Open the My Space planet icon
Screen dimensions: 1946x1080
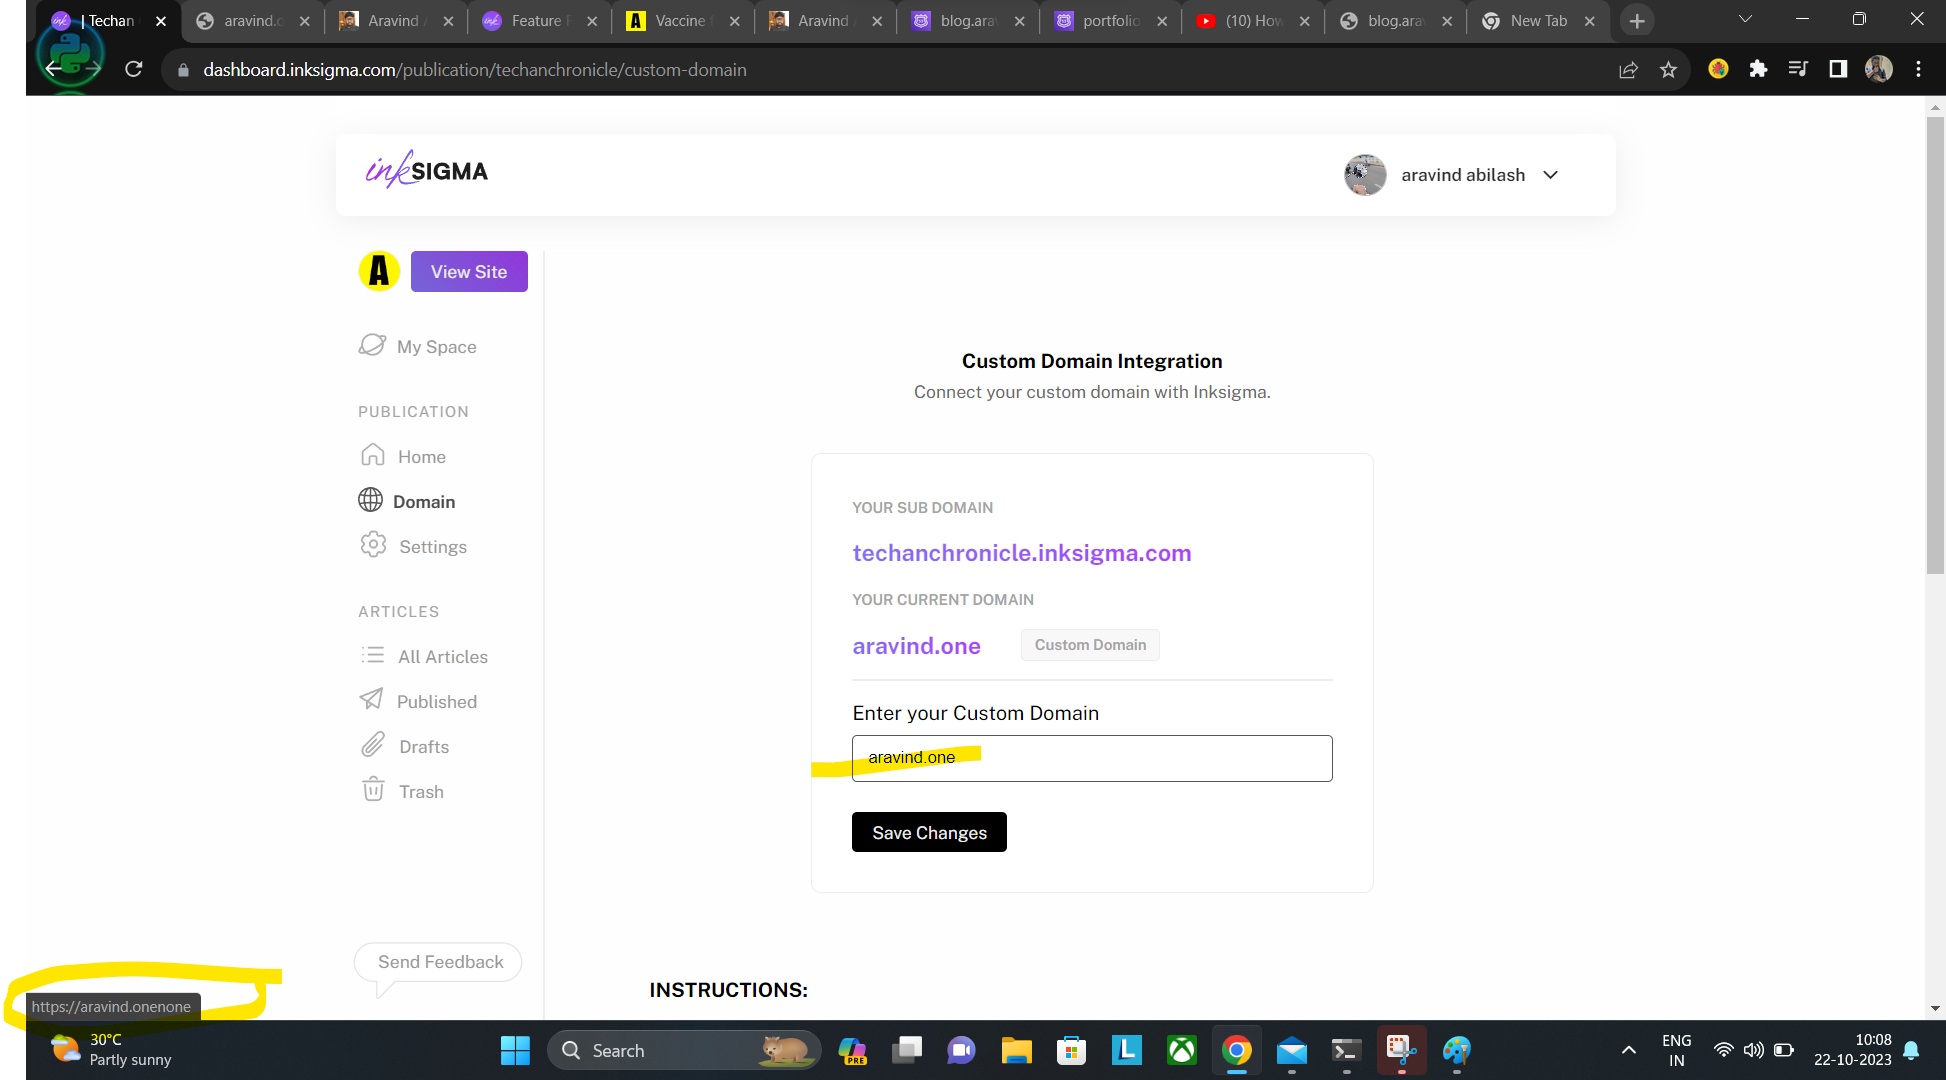coord(372,345)
